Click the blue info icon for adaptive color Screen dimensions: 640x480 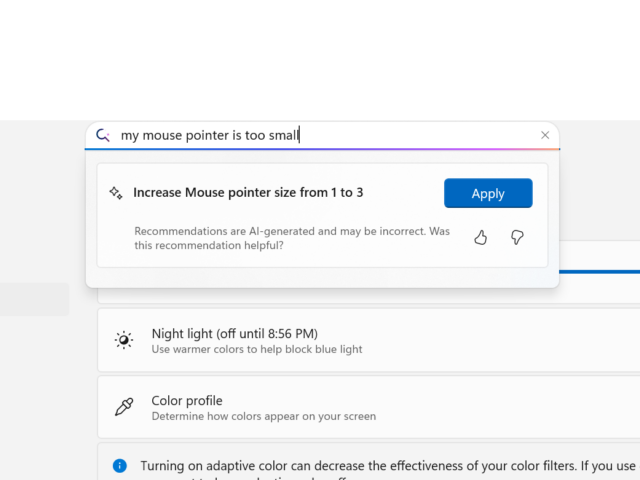(120, 465)
